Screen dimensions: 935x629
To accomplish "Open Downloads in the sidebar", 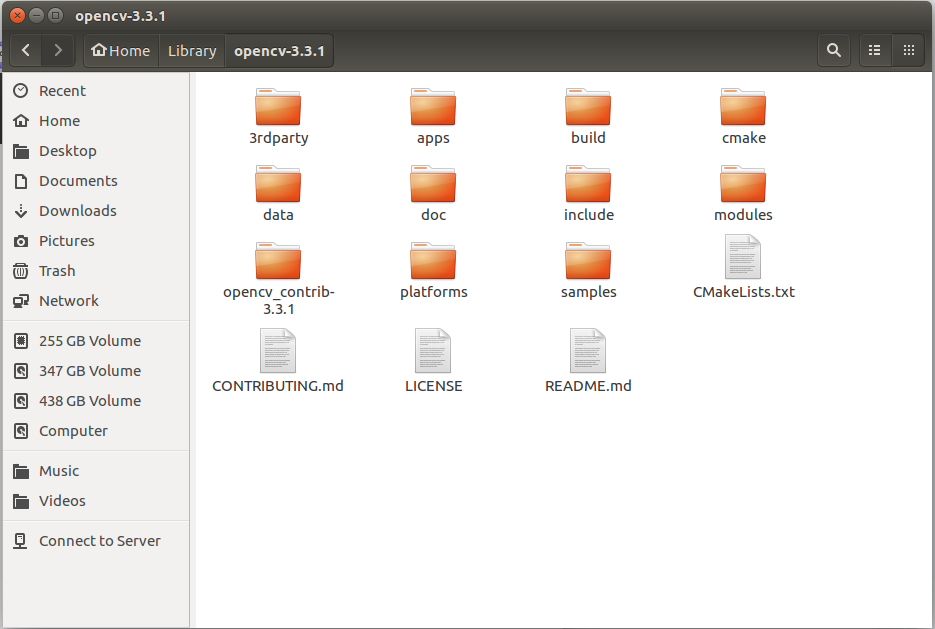I will 97,210.
